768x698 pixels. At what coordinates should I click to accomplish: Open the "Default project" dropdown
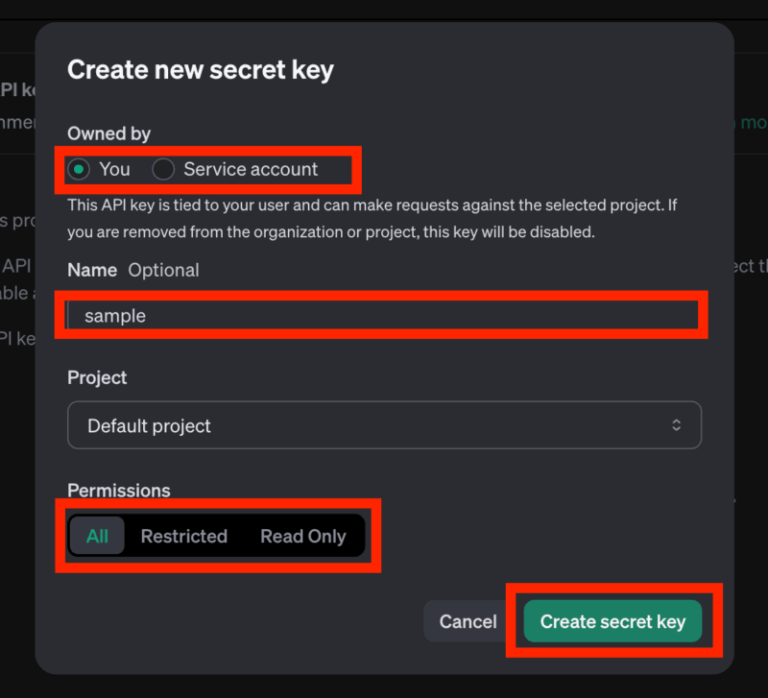384,425
